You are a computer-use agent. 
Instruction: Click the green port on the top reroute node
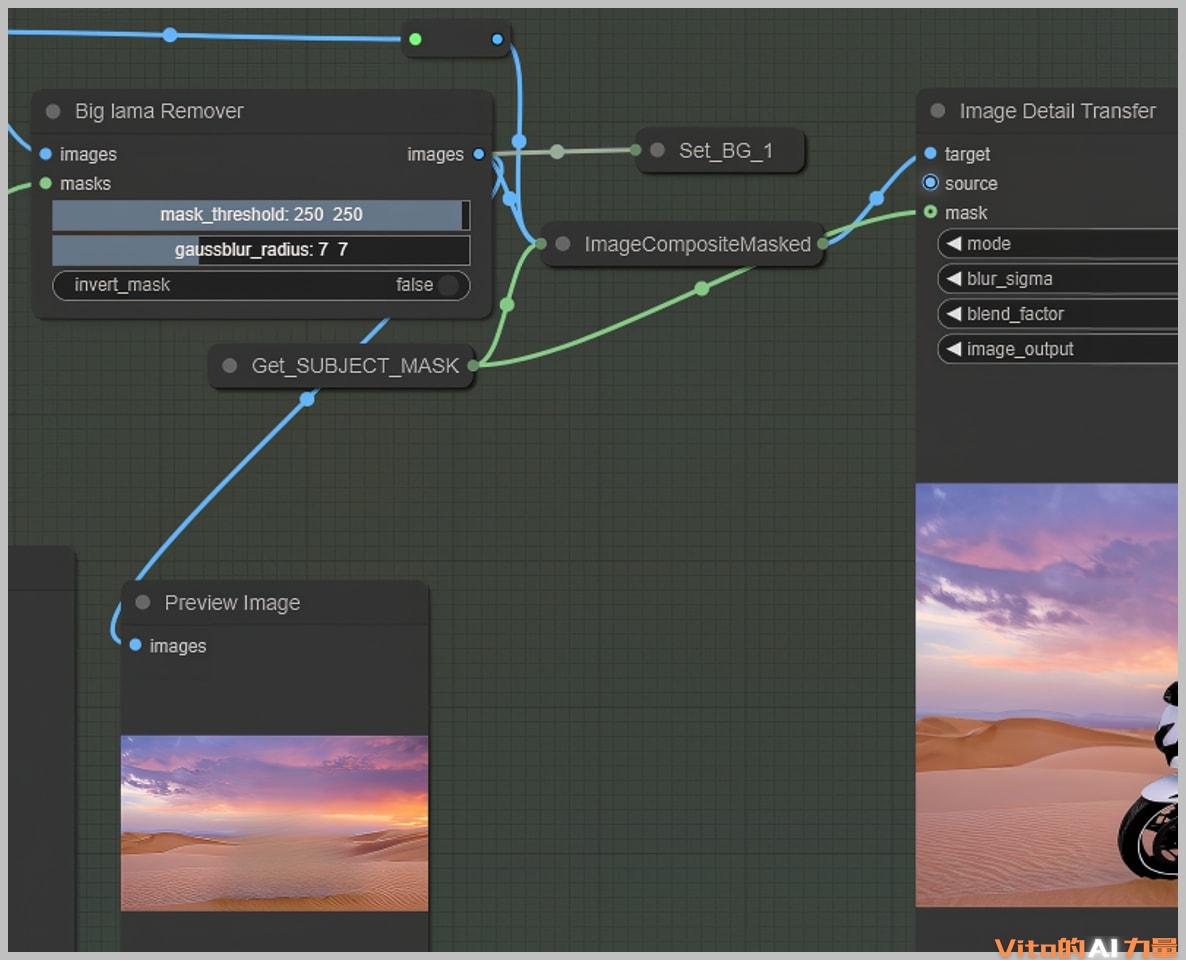pos(415,39)
